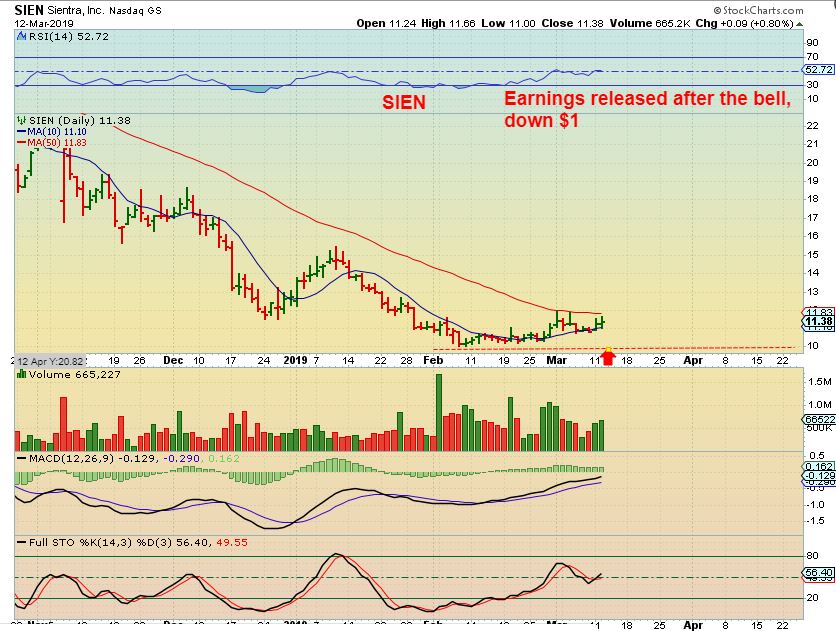Click the Close 11.38 value in header
This screenshot has height=631, width=836.
point(572,23)
